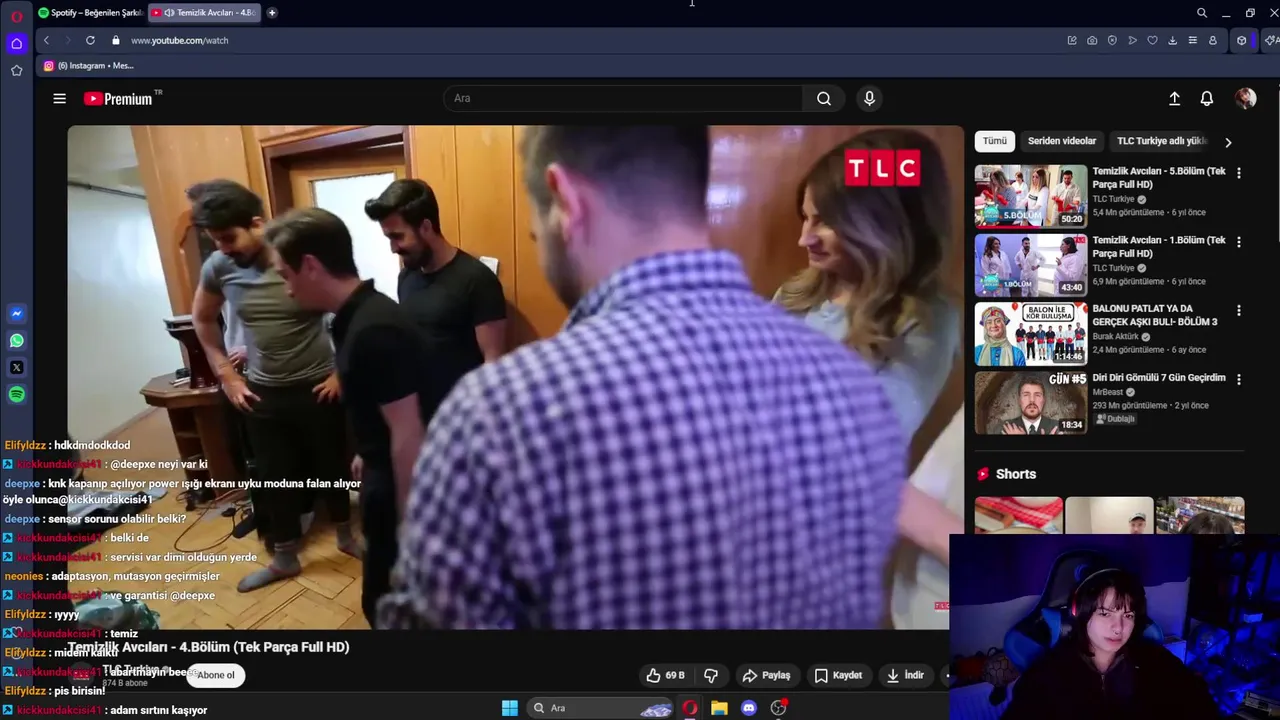Open WhatsApp in the Opera sidebar

pyautogui.click(x=16, y=341)
